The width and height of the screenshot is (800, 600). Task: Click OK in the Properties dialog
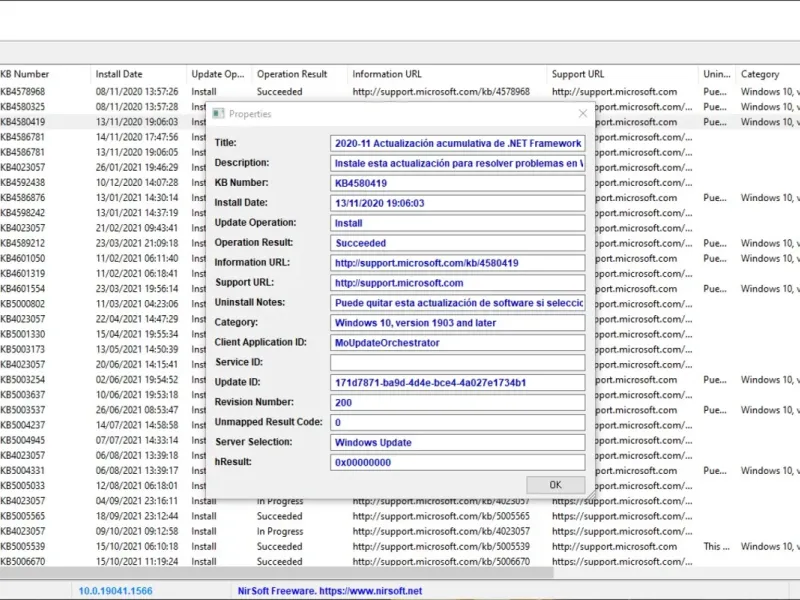pos(556,485)
